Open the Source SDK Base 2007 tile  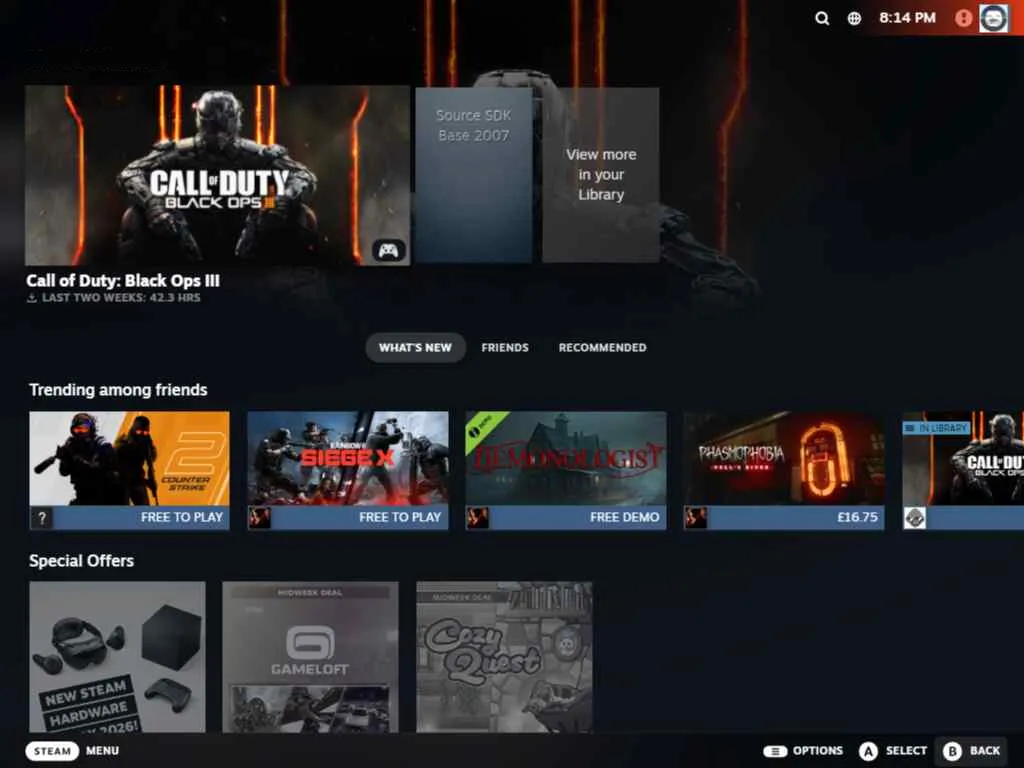pos(473,175)
